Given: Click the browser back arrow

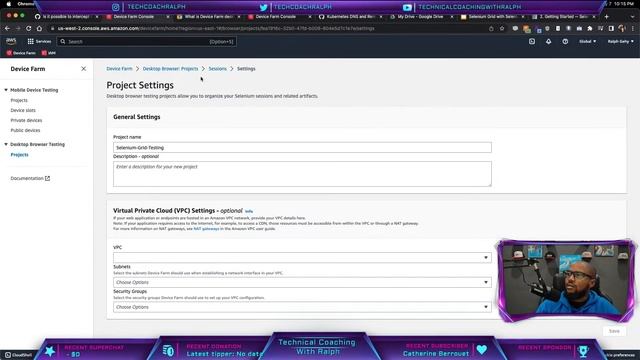Looking at the screenshot, I should (x=7, y=29).
